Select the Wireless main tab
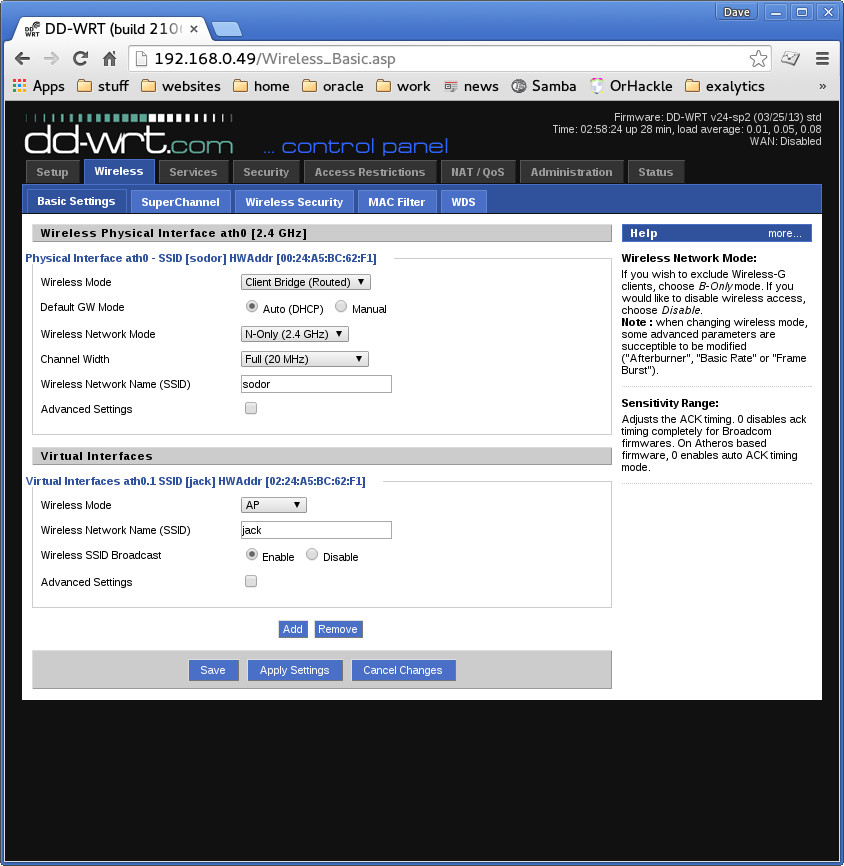Screen dimensions: 844x866 (119, 171)
